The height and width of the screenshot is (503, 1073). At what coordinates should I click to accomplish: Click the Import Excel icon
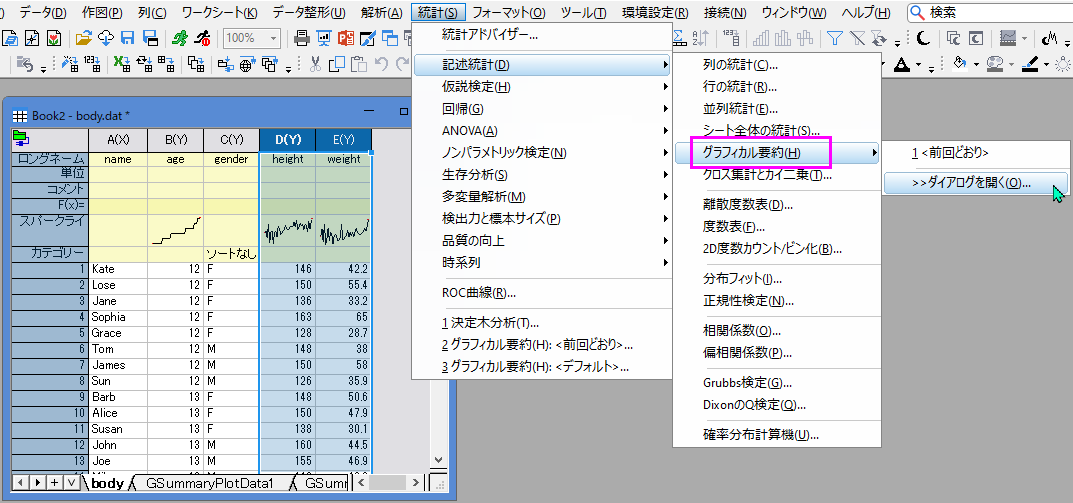click(122, 64)
